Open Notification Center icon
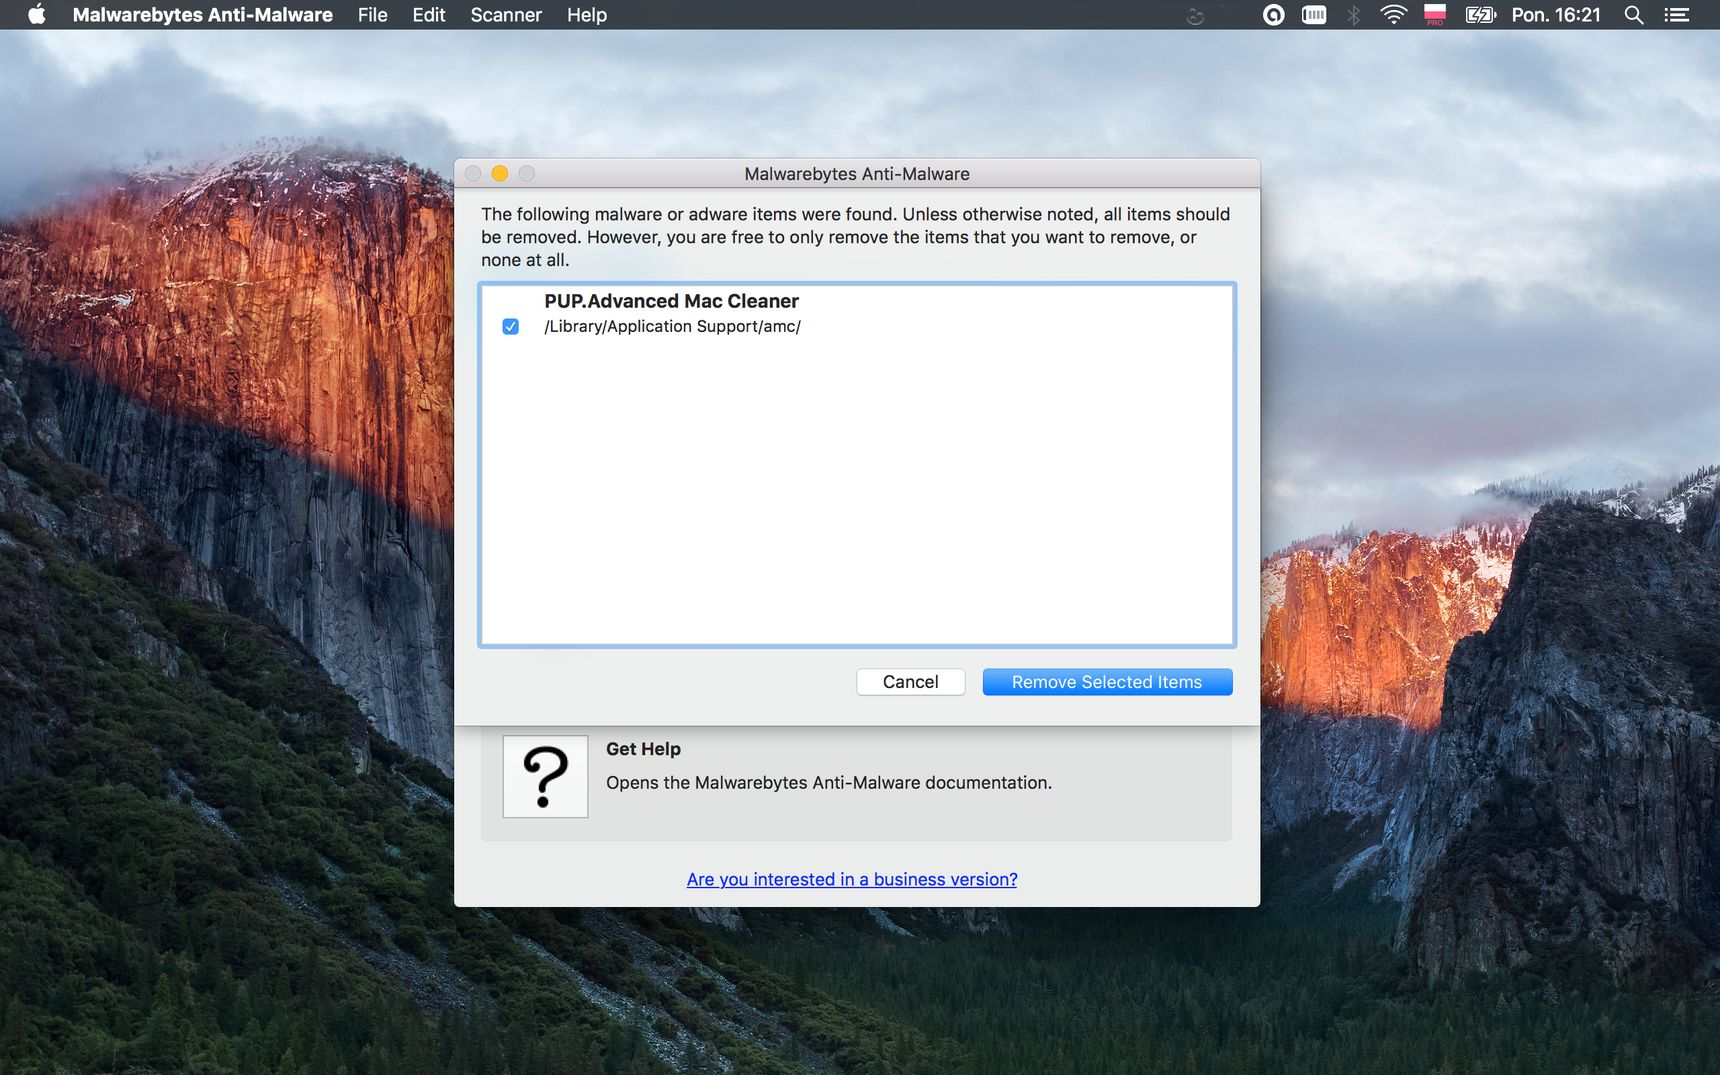1720x1075 pixels. click(x=1677, y=15)
